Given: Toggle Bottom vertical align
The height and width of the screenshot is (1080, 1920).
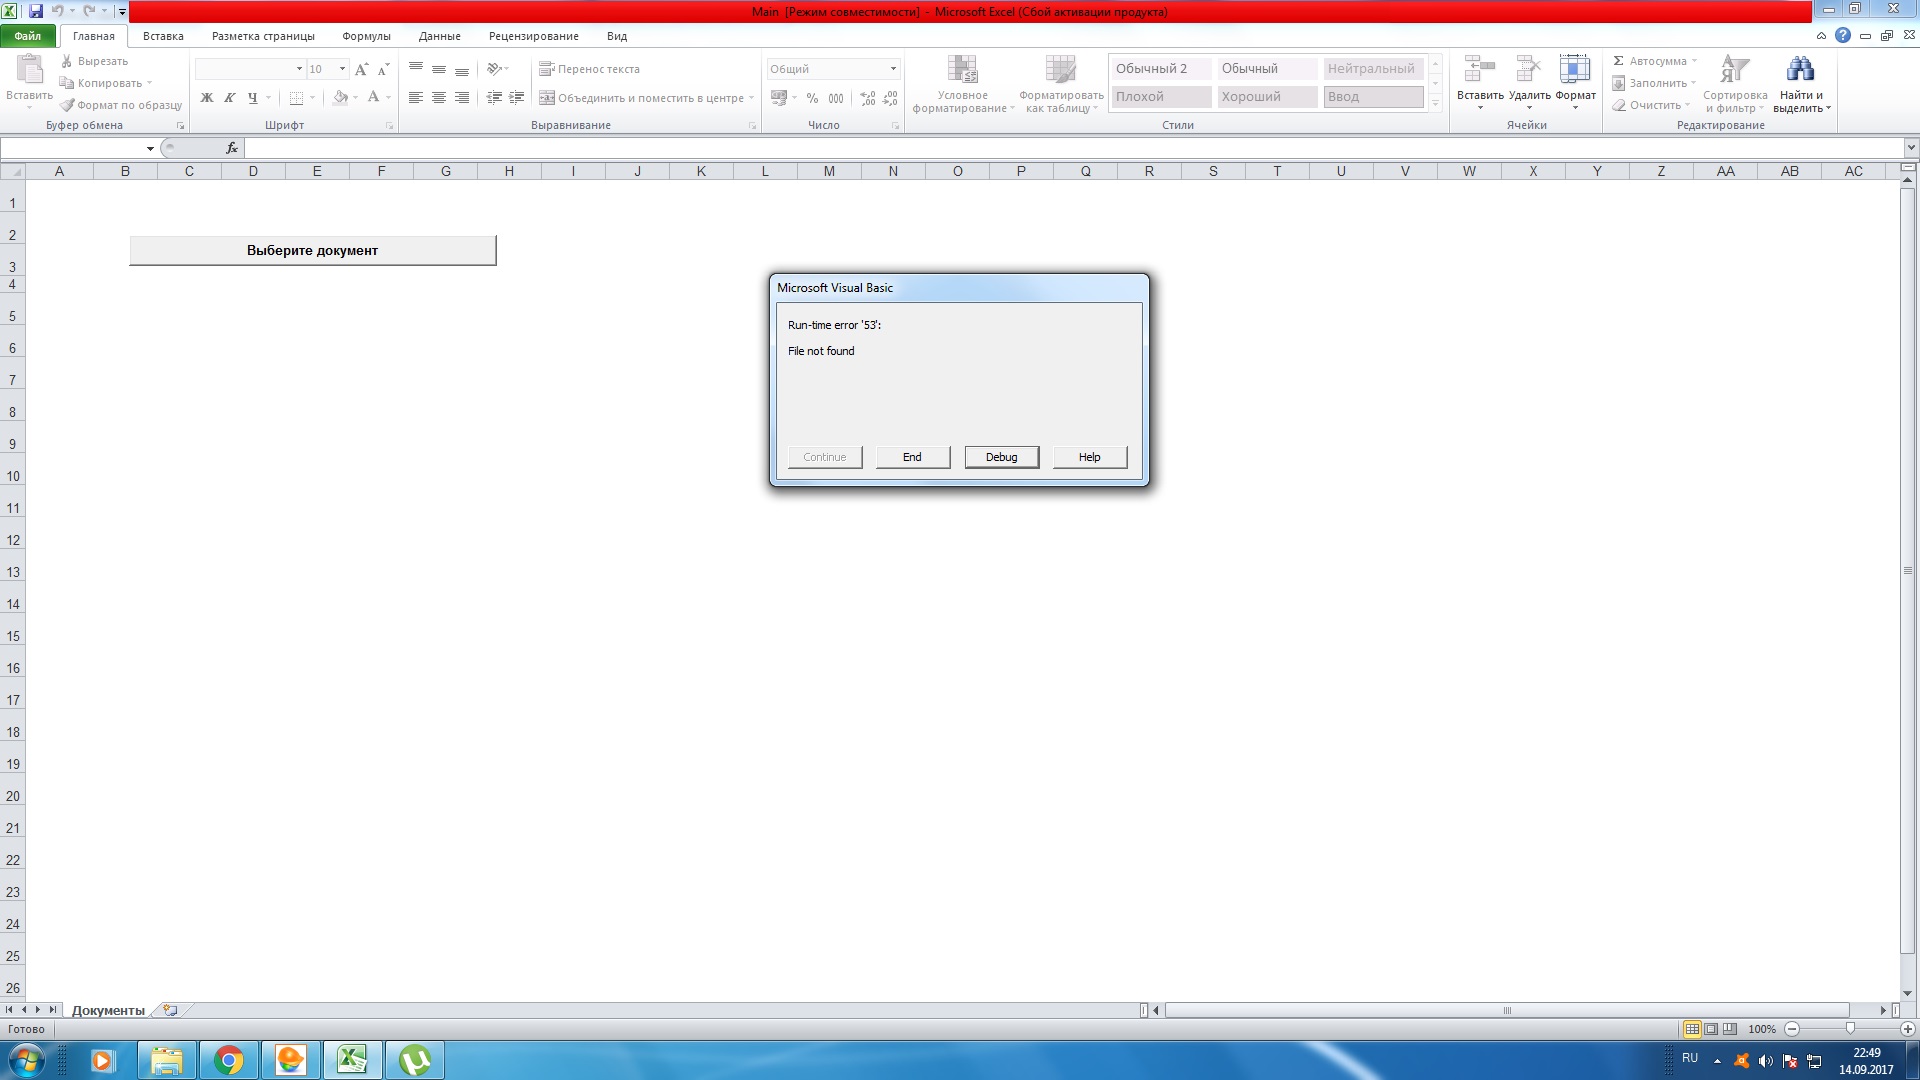Looking at the screenshot, I should coord(462,69).
